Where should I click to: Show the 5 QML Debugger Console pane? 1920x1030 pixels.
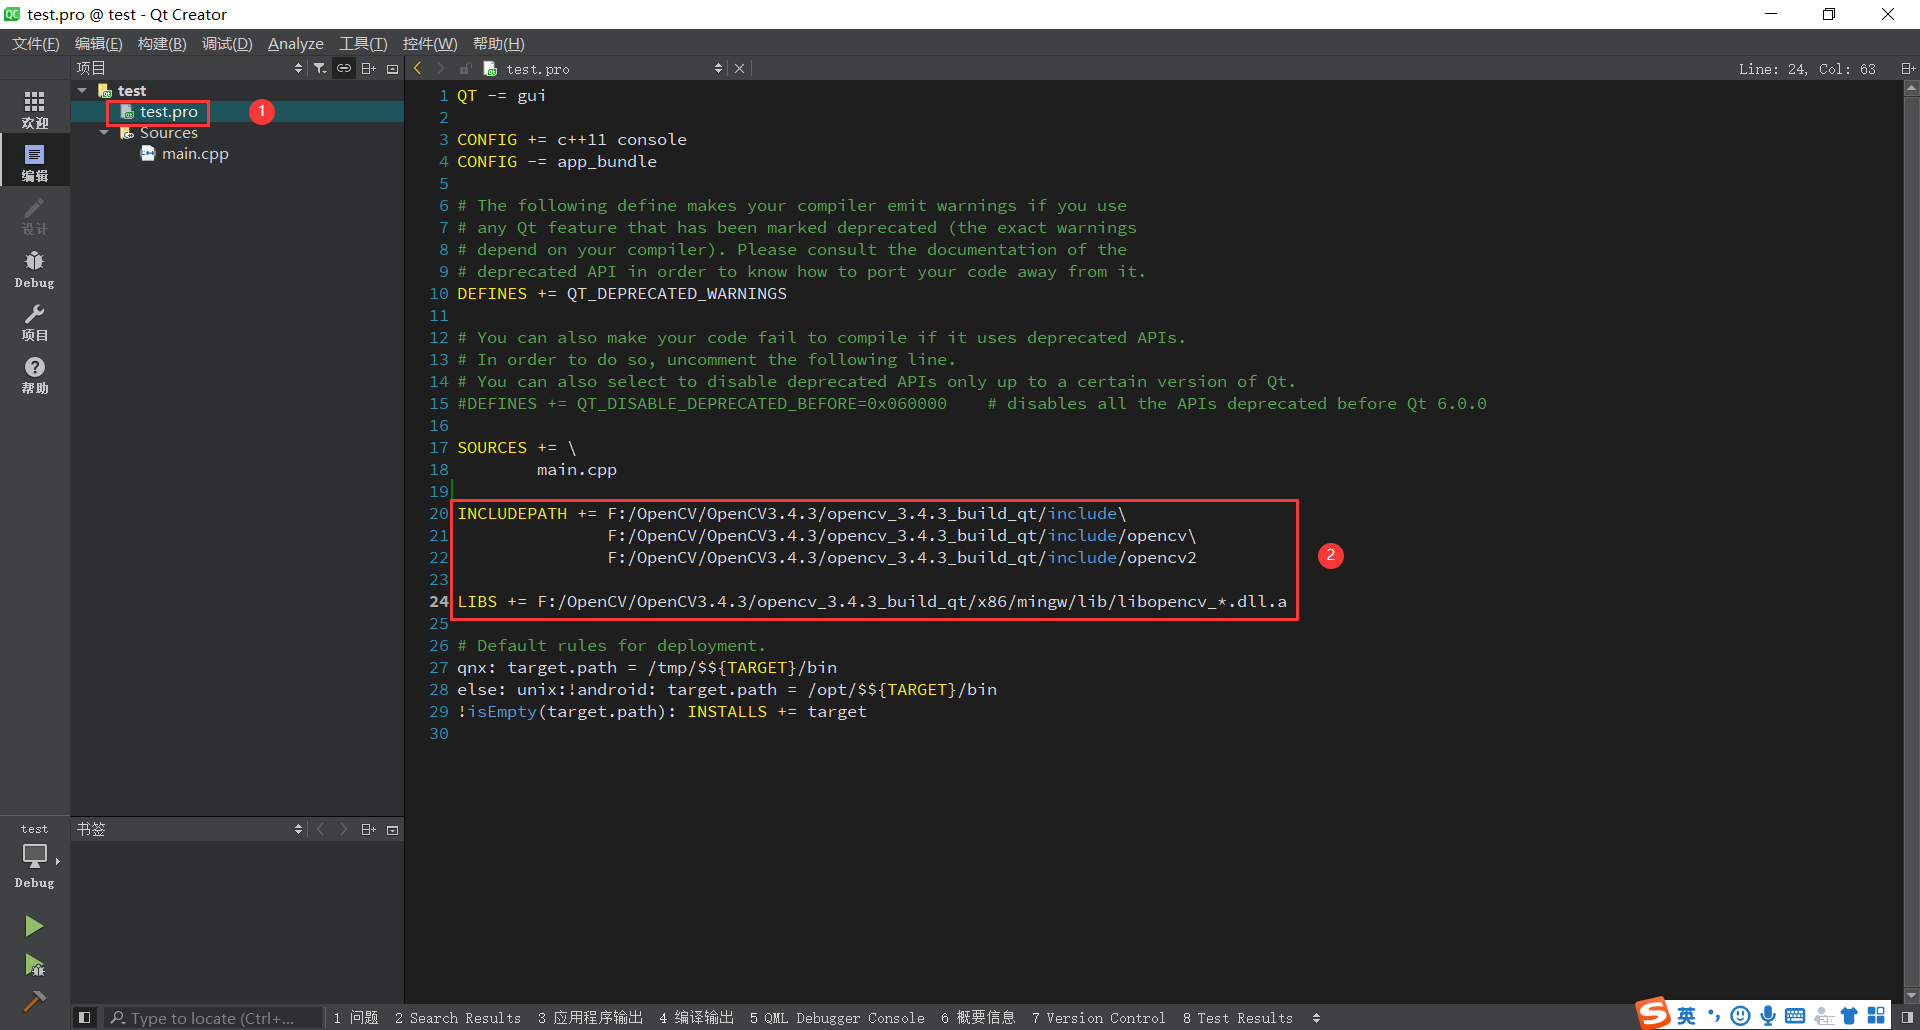click(x=837, y=1017)
